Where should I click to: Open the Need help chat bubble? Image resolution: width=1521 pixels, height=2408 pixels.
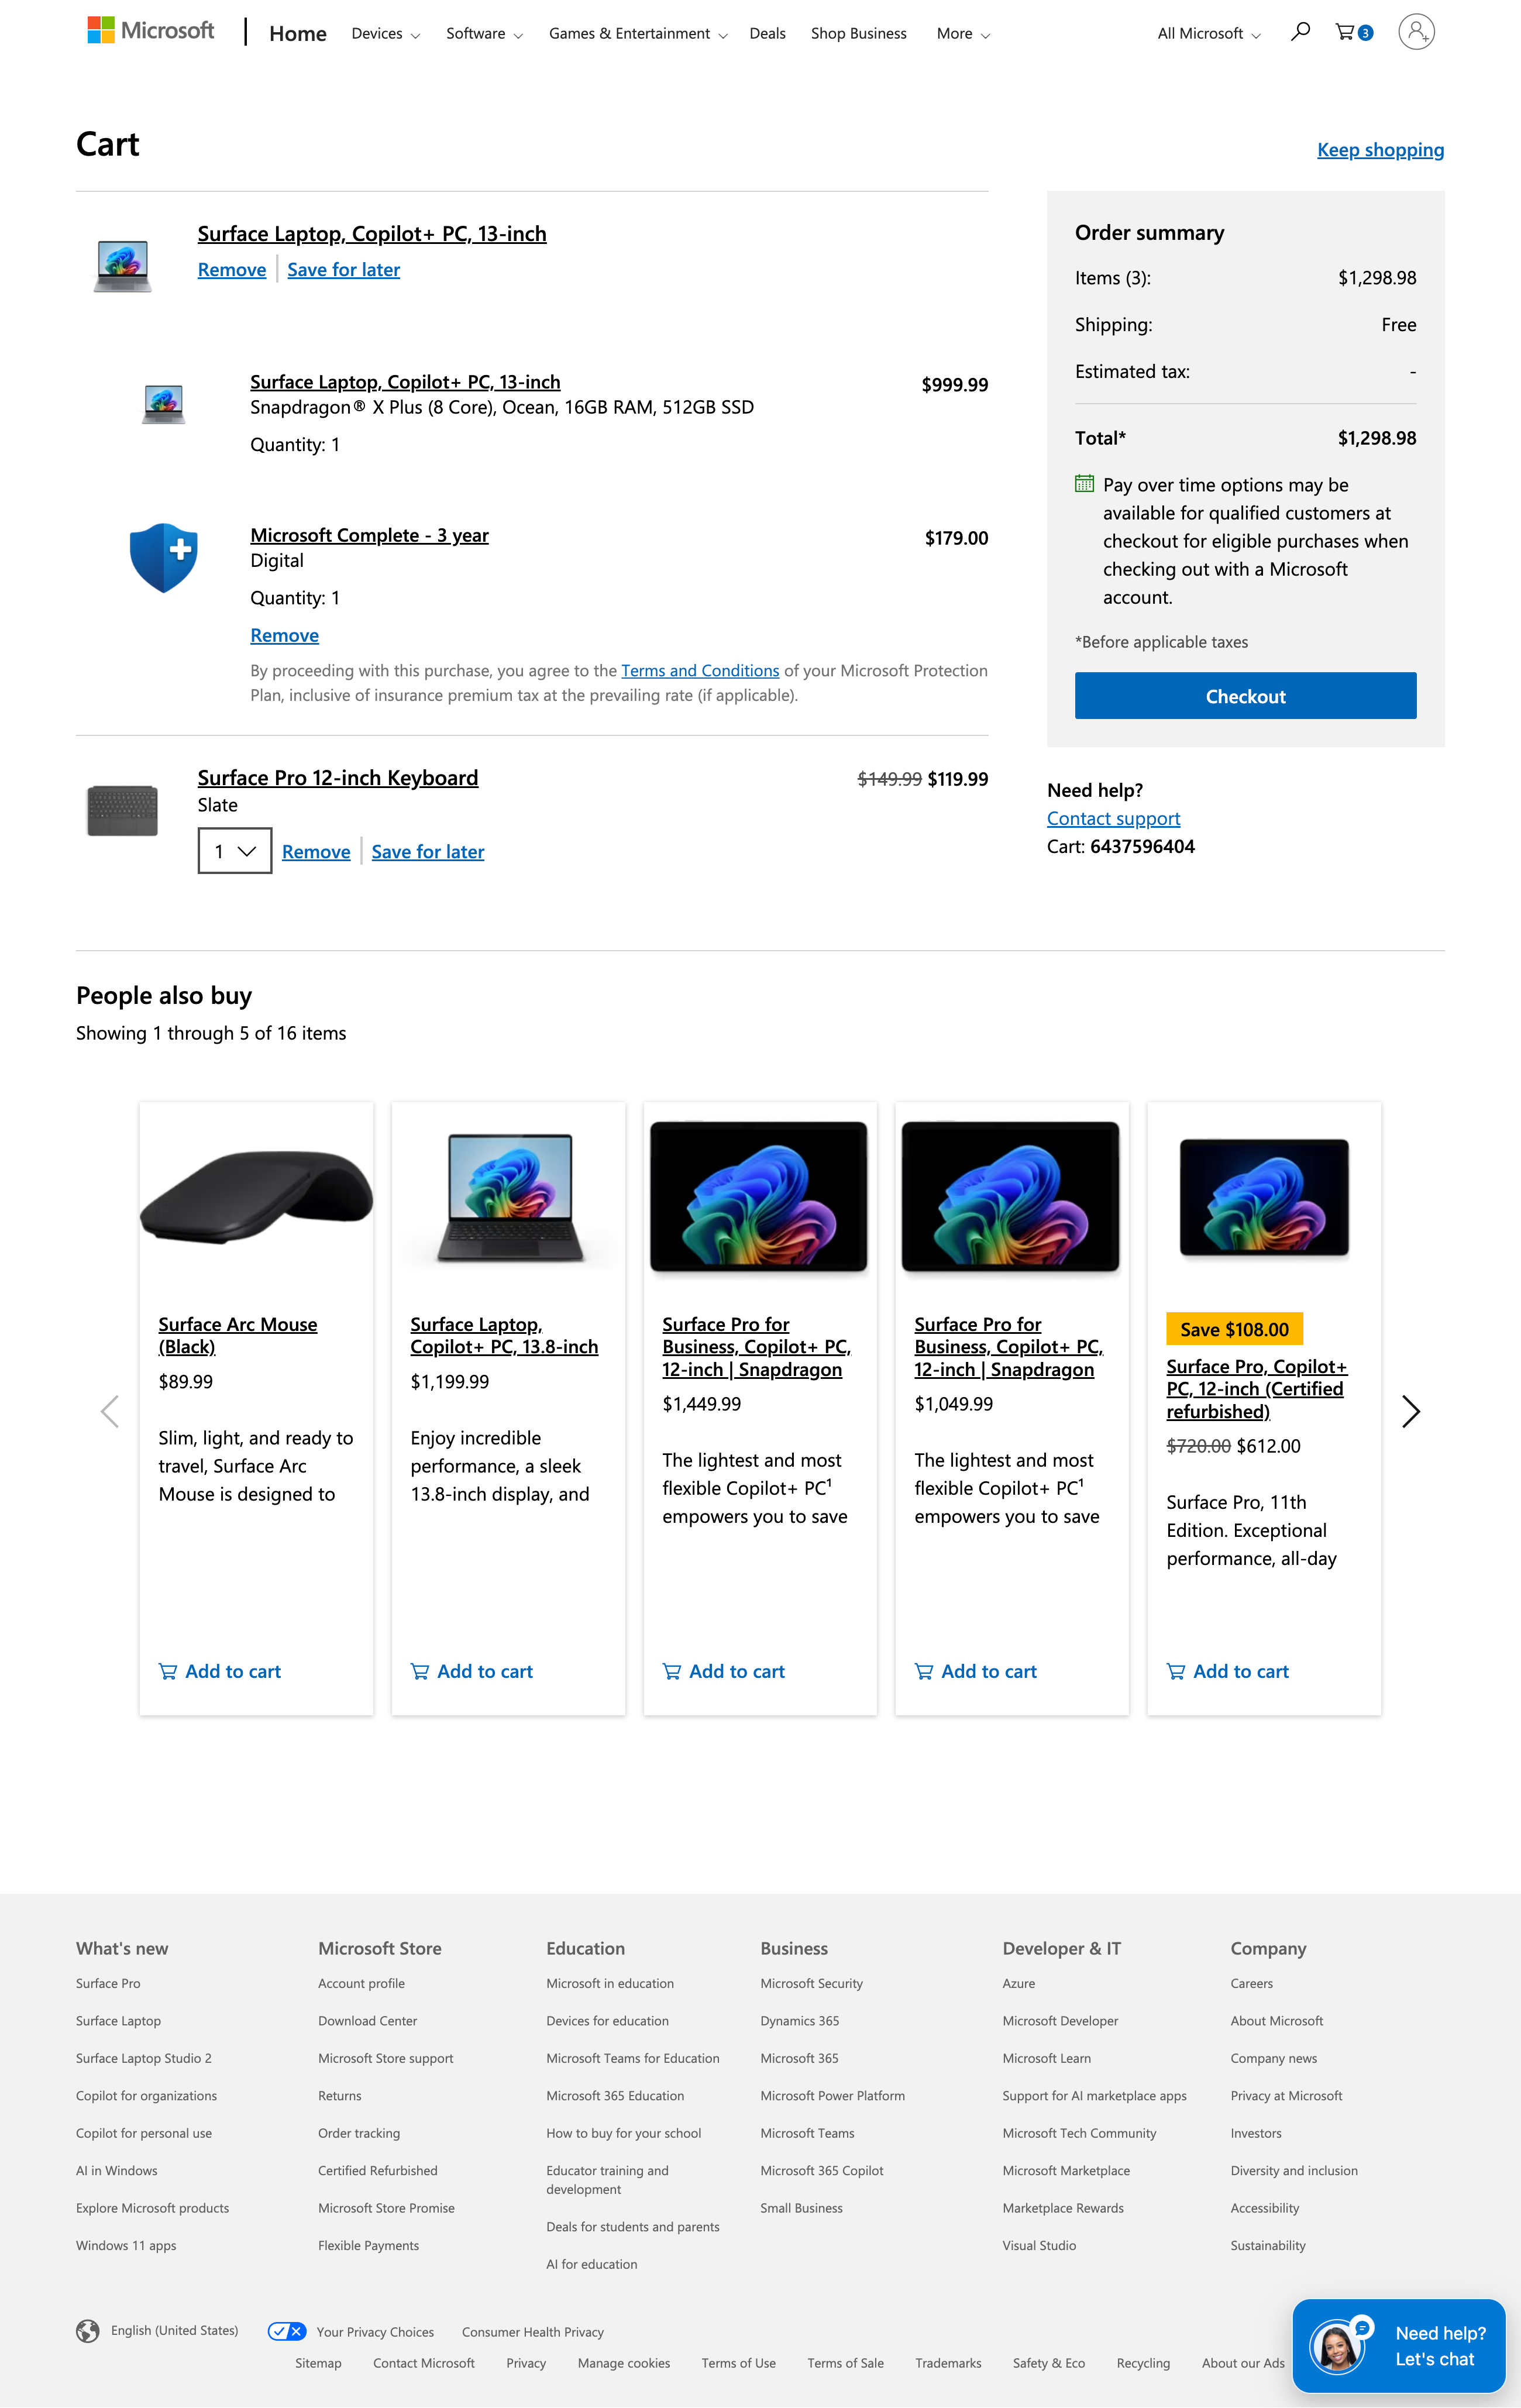pyautogui.click(x=1398, y=2345)
